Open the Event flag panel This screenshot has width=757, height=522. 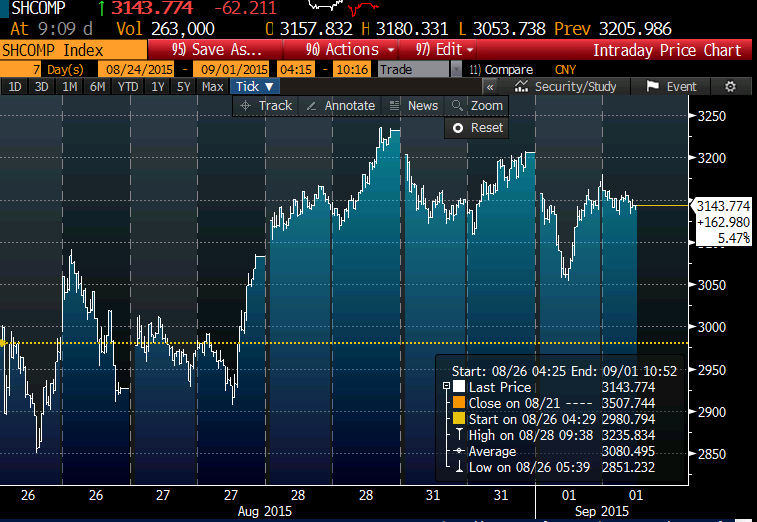672,87
